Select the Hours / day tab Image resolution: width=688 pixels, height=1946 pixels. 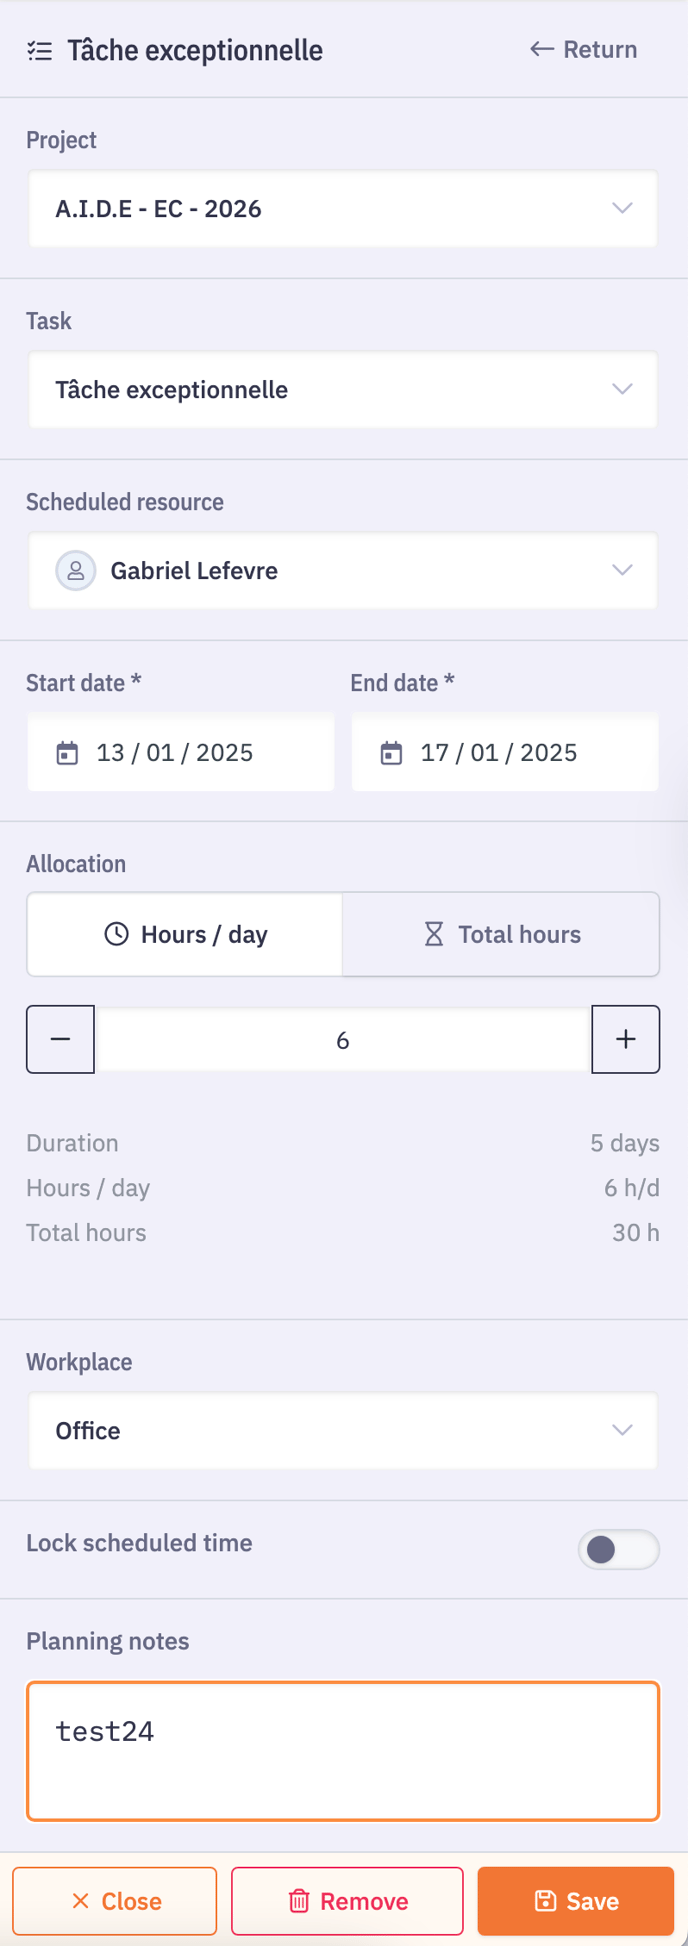pos(185,934)
